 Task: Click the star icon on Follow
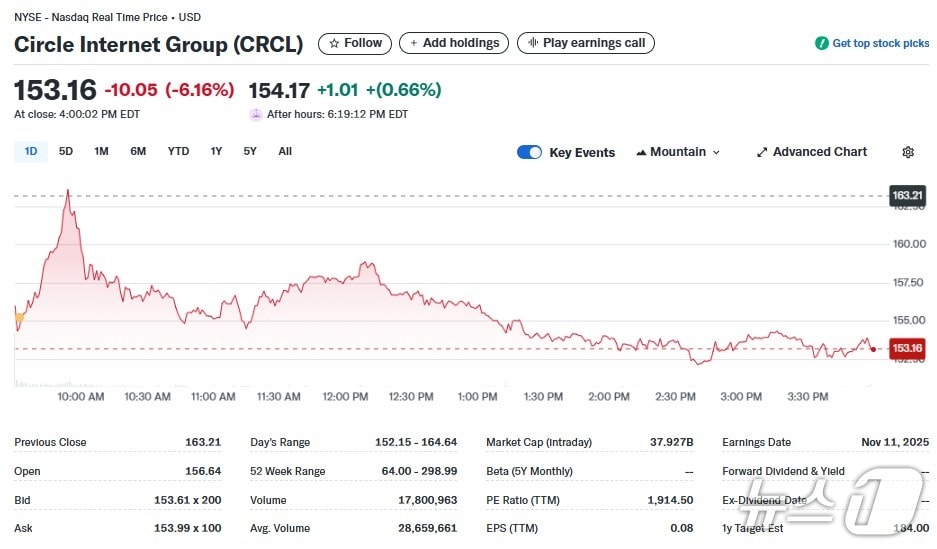tap(334, 44)
